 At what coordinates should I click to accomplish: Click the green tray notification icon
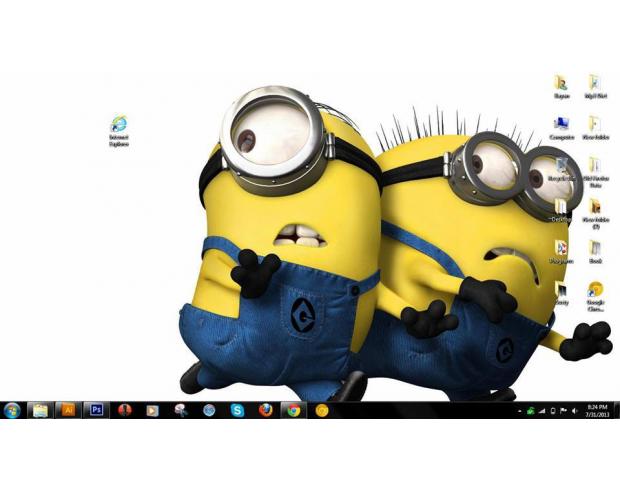[x=531, y=411]
